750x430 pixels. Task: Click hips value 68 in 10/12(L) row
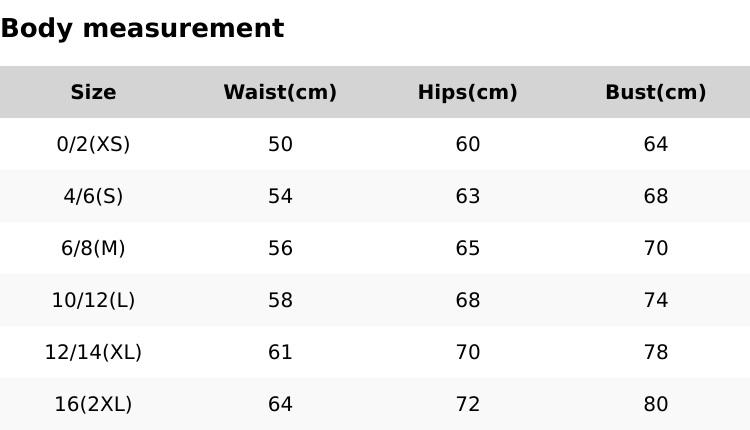tap(467, 301)
